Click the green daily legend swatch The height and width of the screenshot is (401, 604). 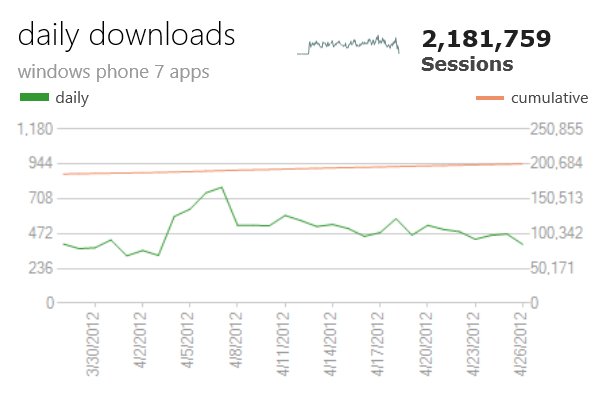34,98
